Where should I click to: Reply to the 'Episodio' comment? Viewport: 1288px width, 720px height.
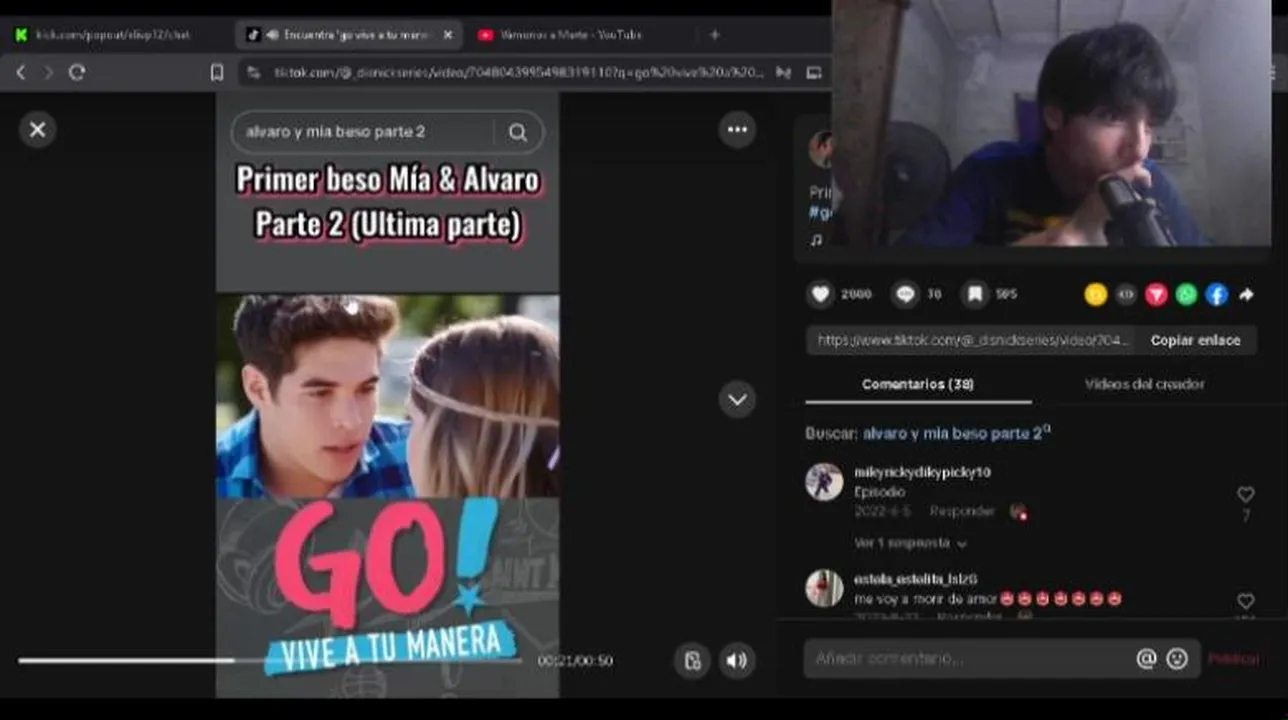961,511
